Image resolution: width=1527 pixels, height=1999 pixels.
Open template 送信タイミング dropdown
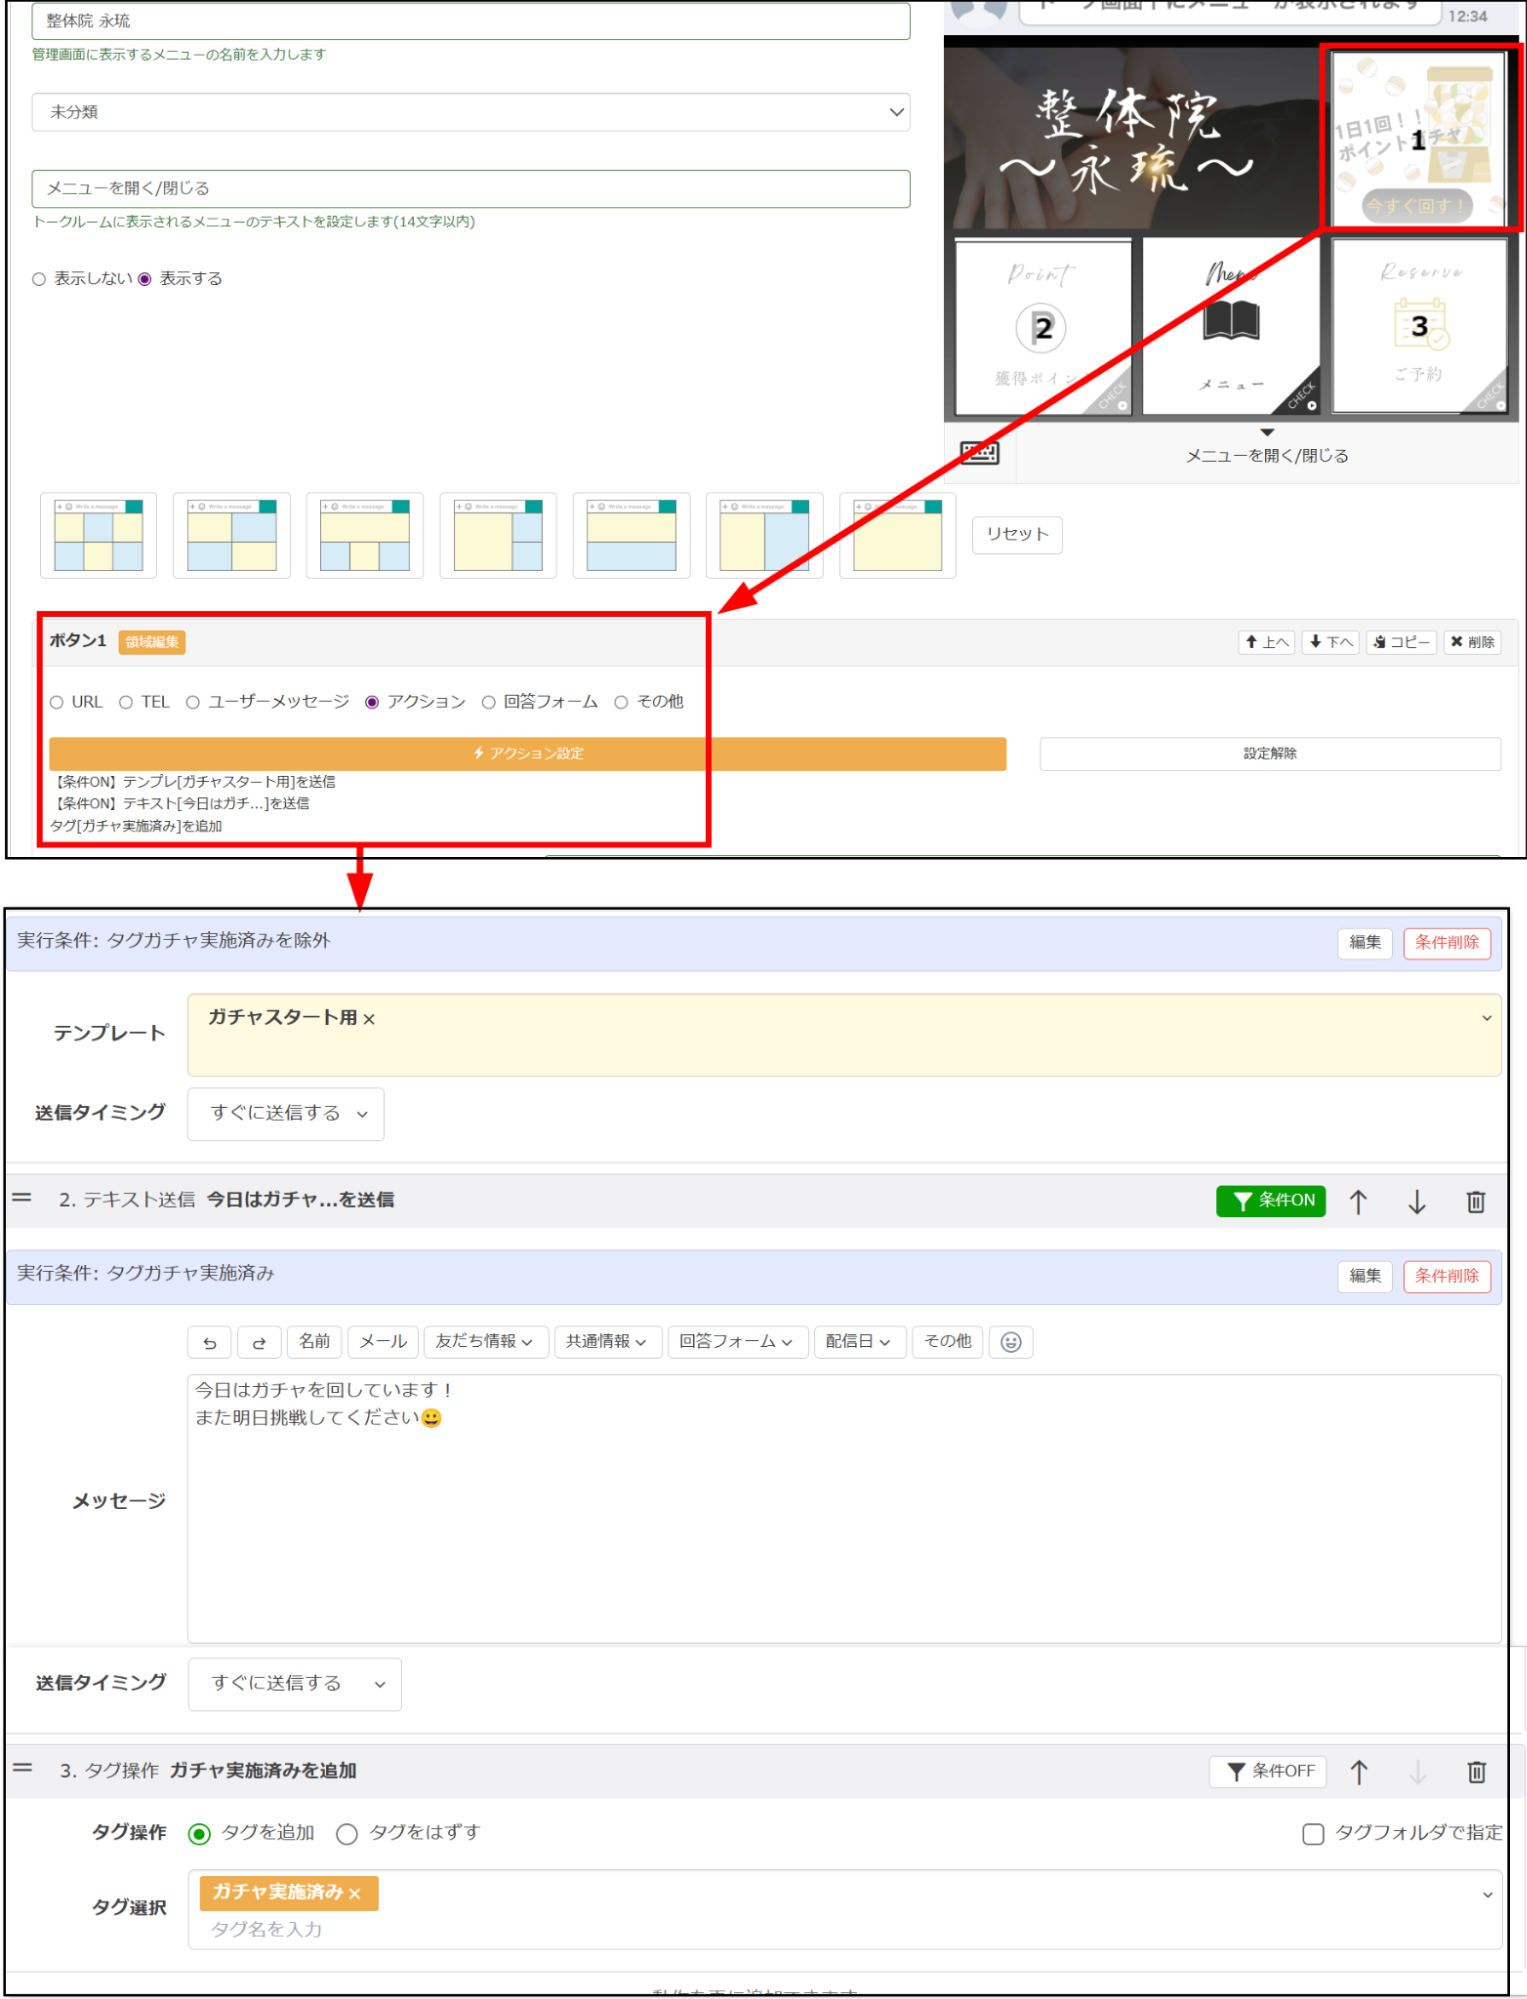point(286,1114)
